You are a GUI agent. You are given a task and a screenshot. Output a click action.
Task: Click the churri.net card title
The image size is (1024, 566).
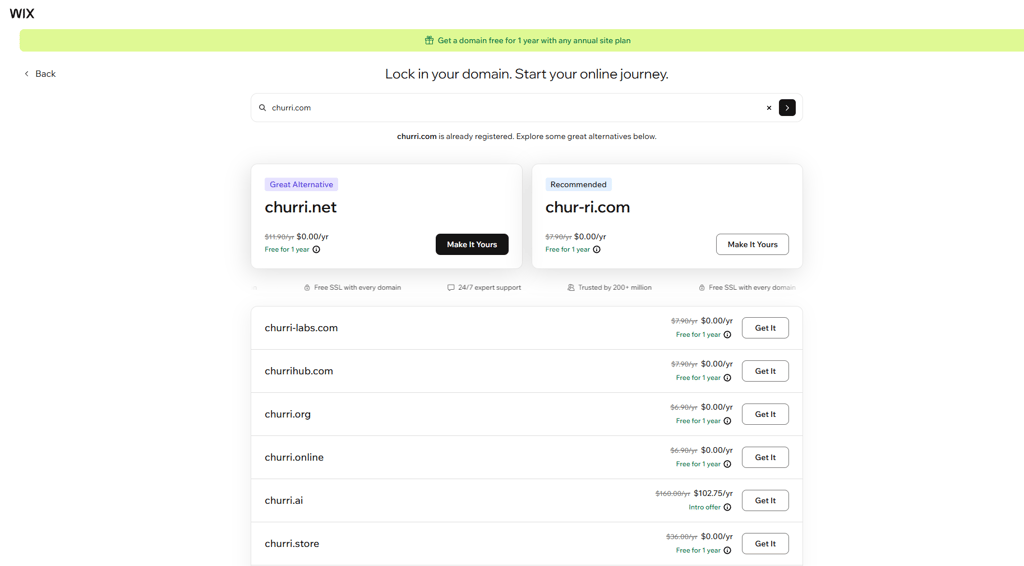(x=300, y=207)
